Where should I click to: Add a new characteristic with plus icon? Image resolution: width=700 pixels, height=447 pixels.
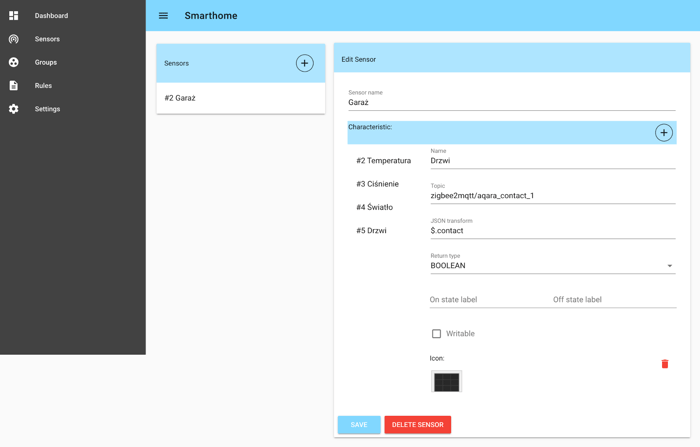click(x=663, y=132)
